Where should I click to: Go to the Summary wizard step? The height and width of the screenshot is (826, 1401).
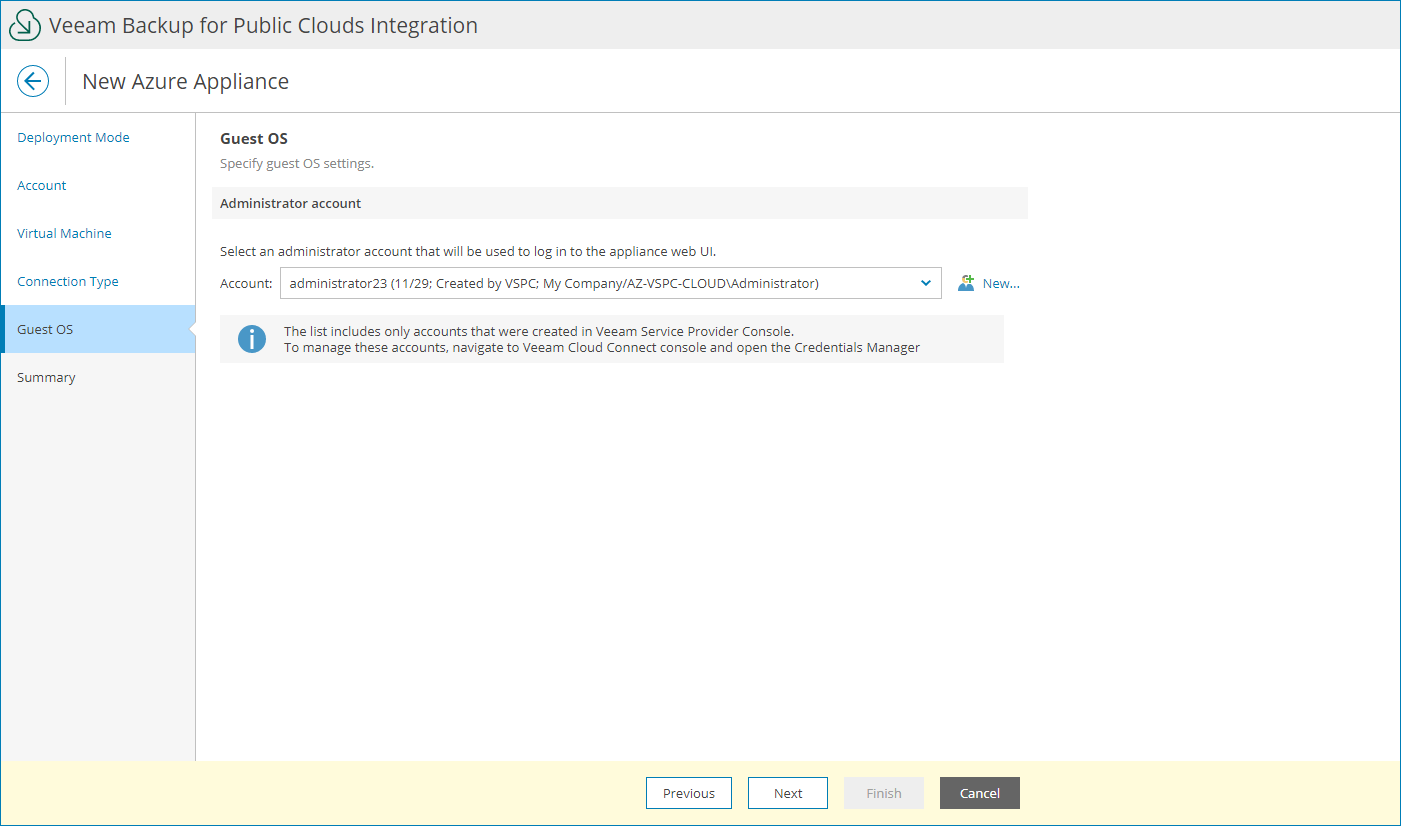click(46, 377)
